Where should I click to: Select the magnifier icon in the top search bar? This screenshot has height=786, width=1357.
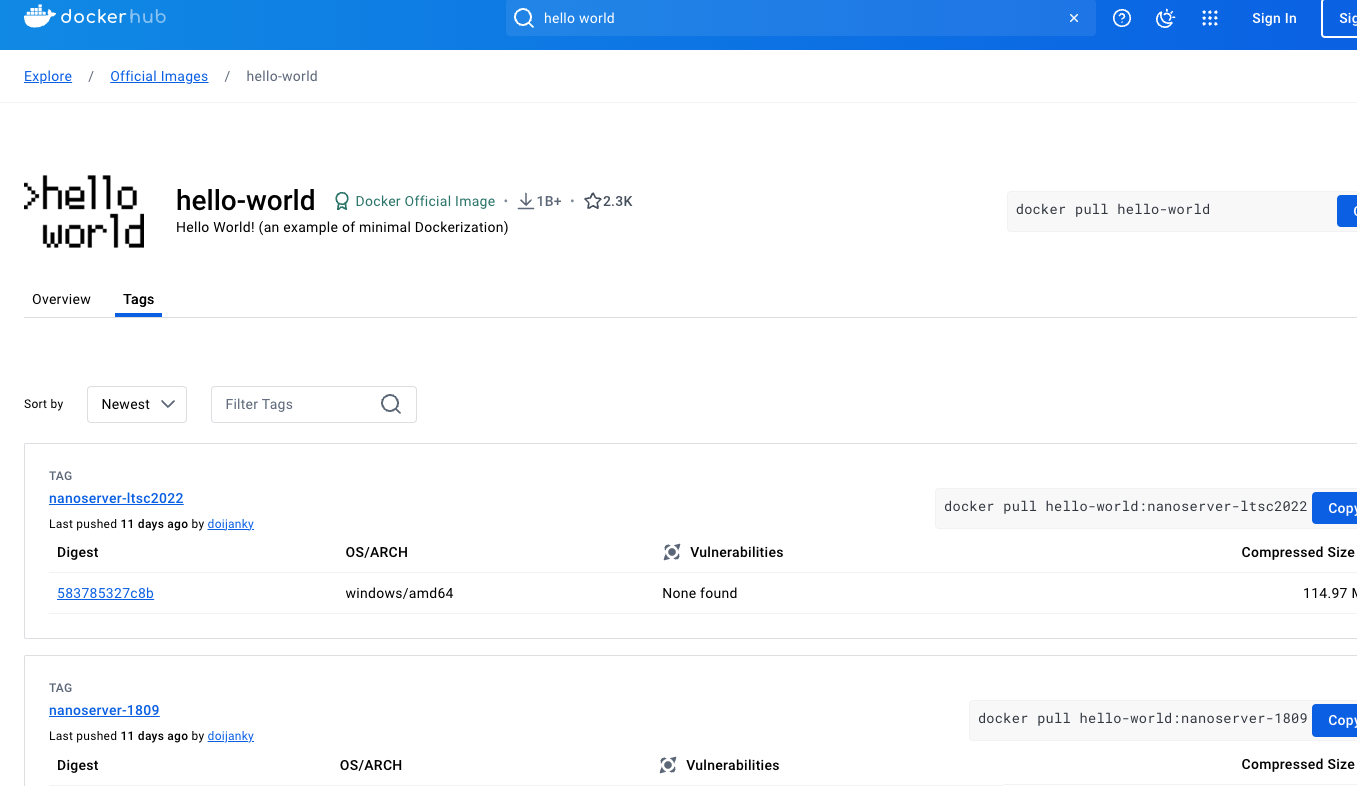(x=523, y=18)
